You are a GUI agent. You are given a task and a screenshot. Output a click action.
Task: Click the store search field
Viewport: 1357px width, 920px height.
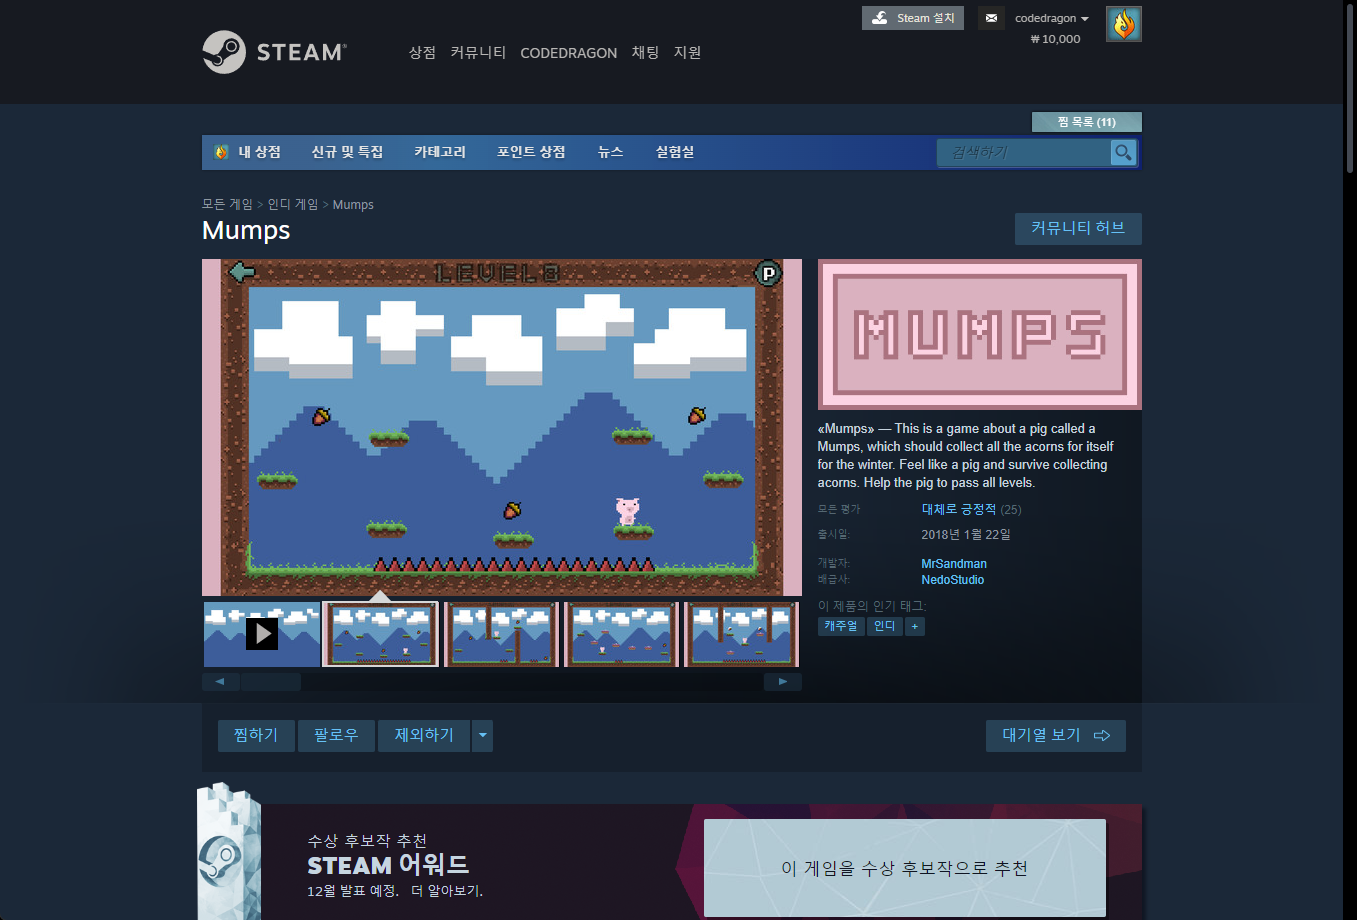pos(1023,152)
